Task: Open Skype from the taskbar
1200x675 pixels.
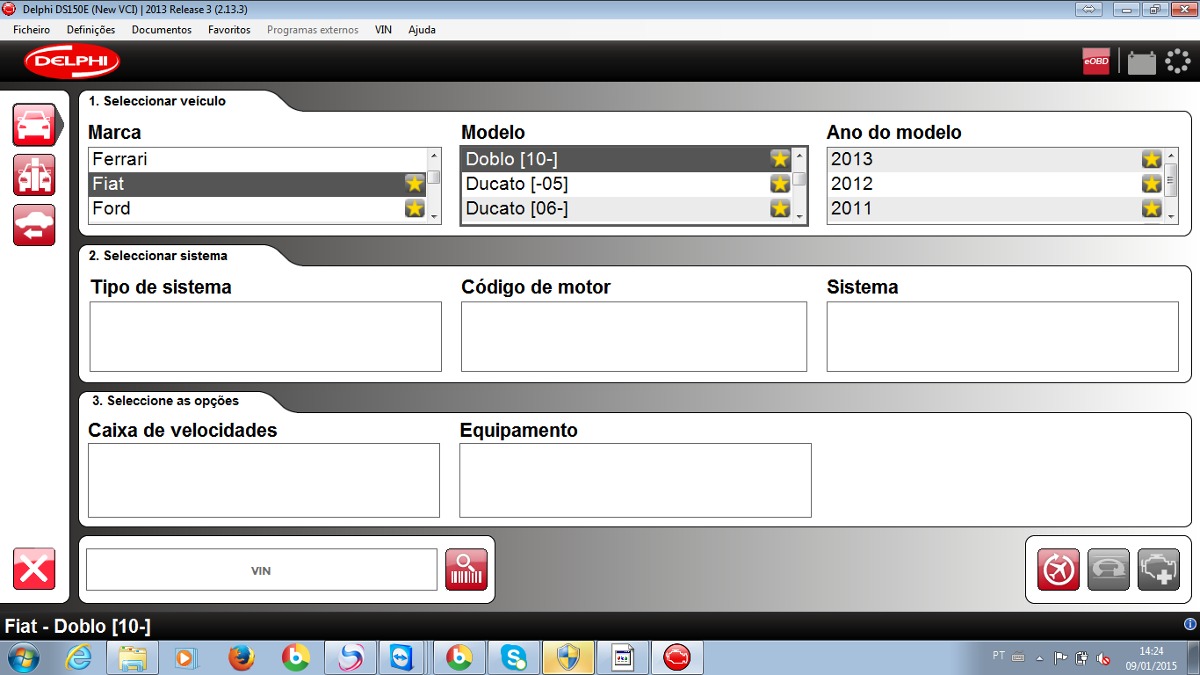Action: point(515,658)
